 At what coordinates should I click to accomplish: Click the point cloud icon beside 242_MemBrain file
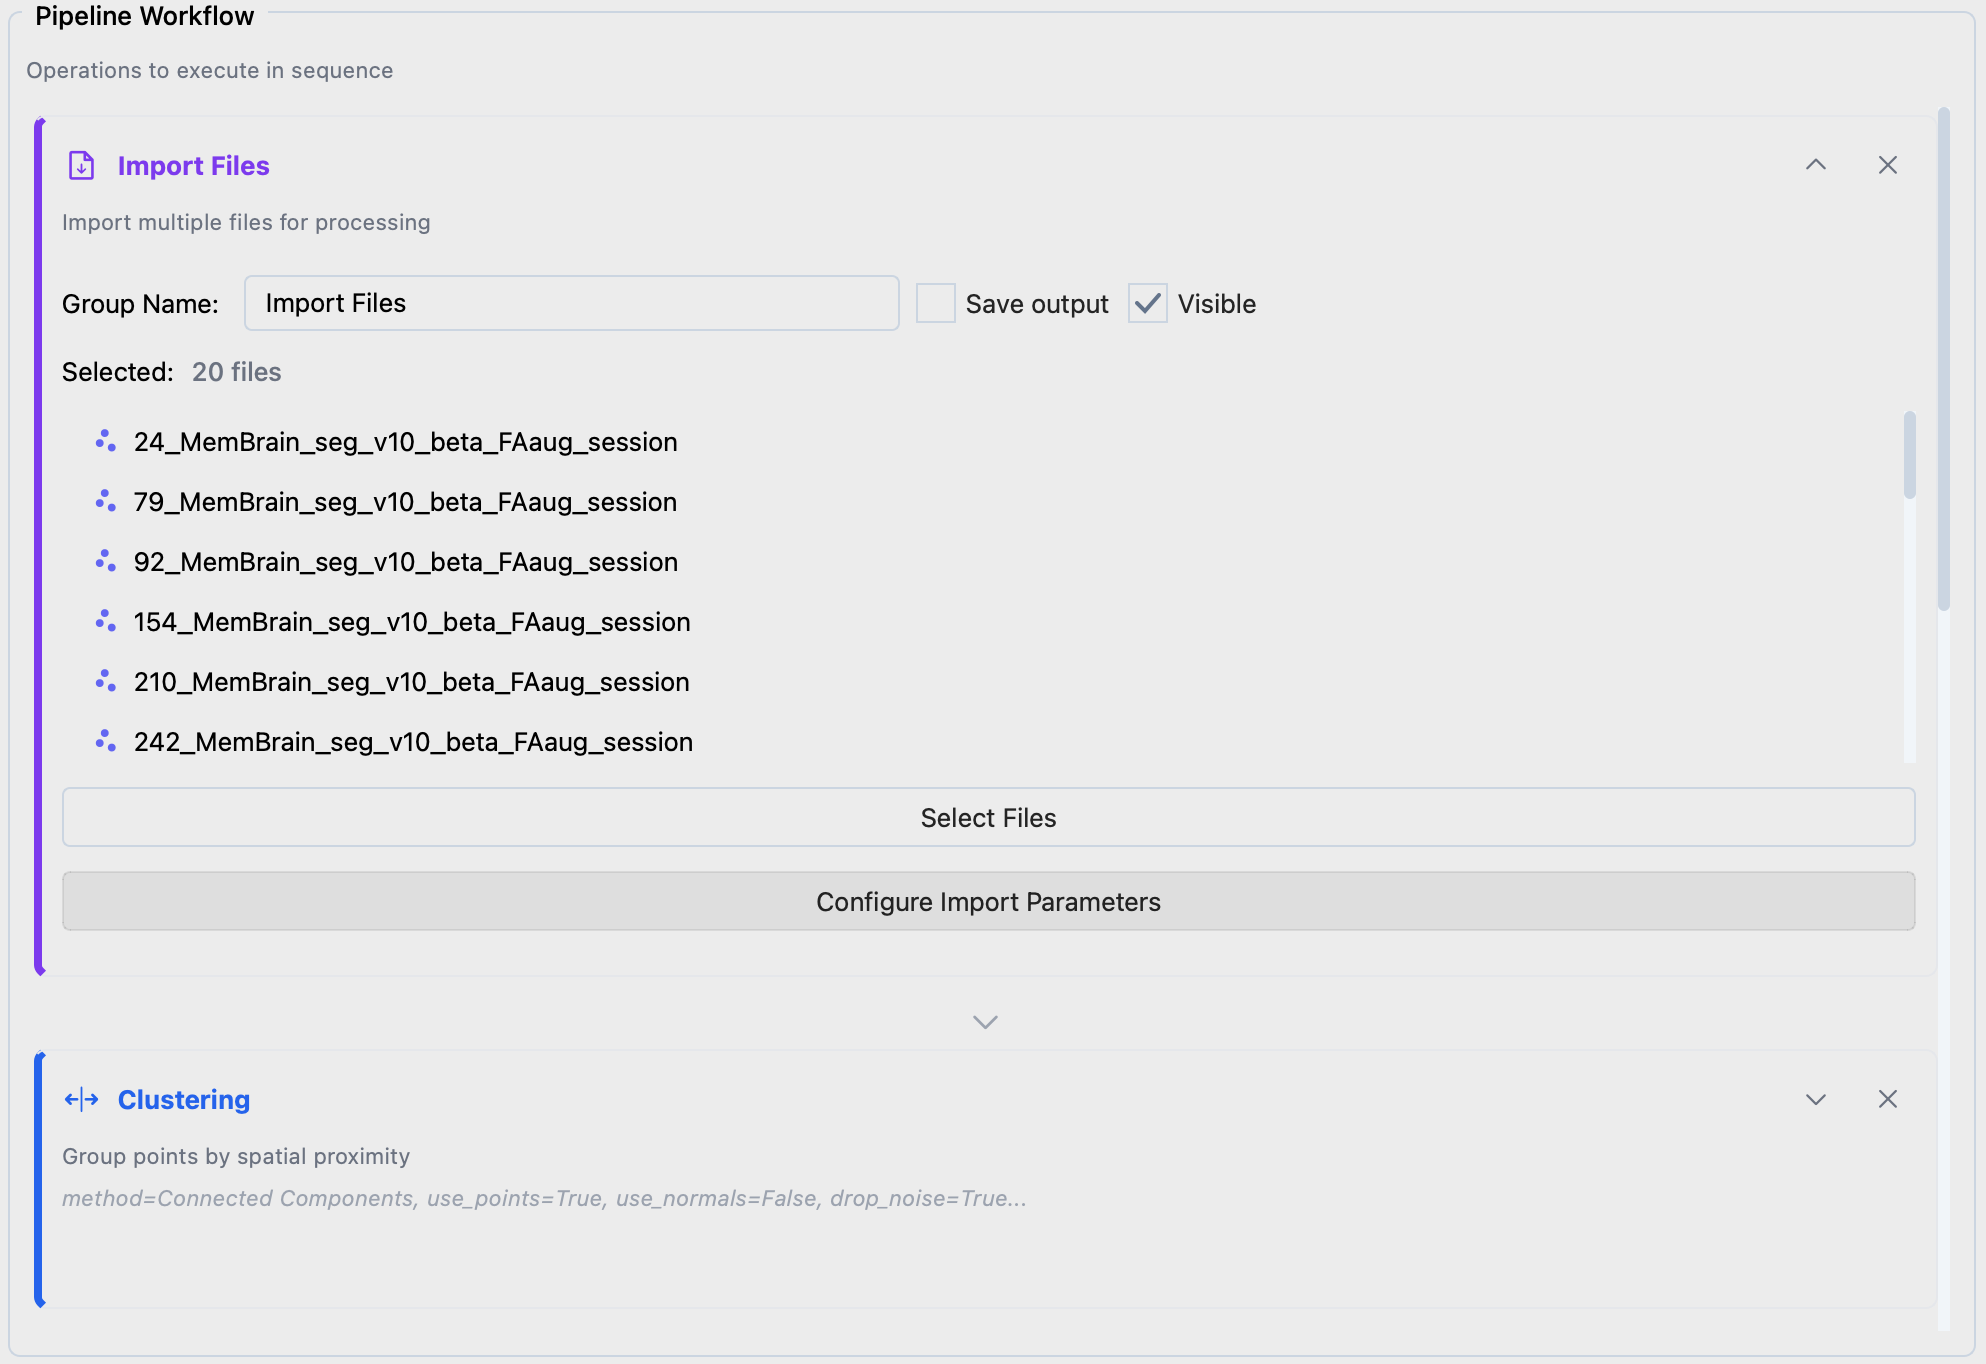click(x=105, y=741)
